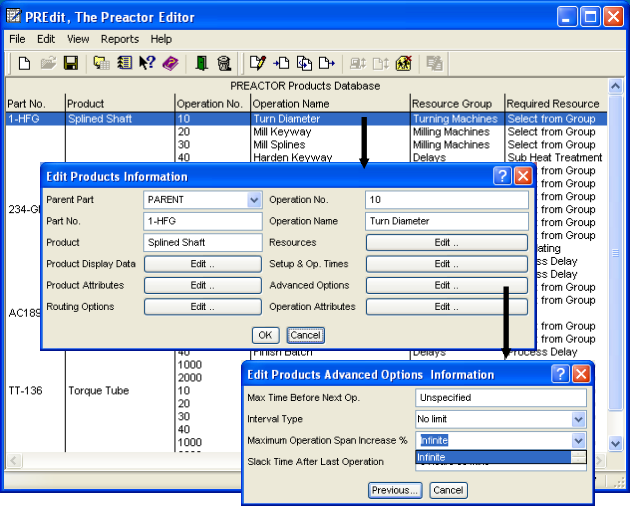This screenshot has width=630, height=507.
Task: Click Cancel in Advanced Options dialog
Action: pos(448,490)
